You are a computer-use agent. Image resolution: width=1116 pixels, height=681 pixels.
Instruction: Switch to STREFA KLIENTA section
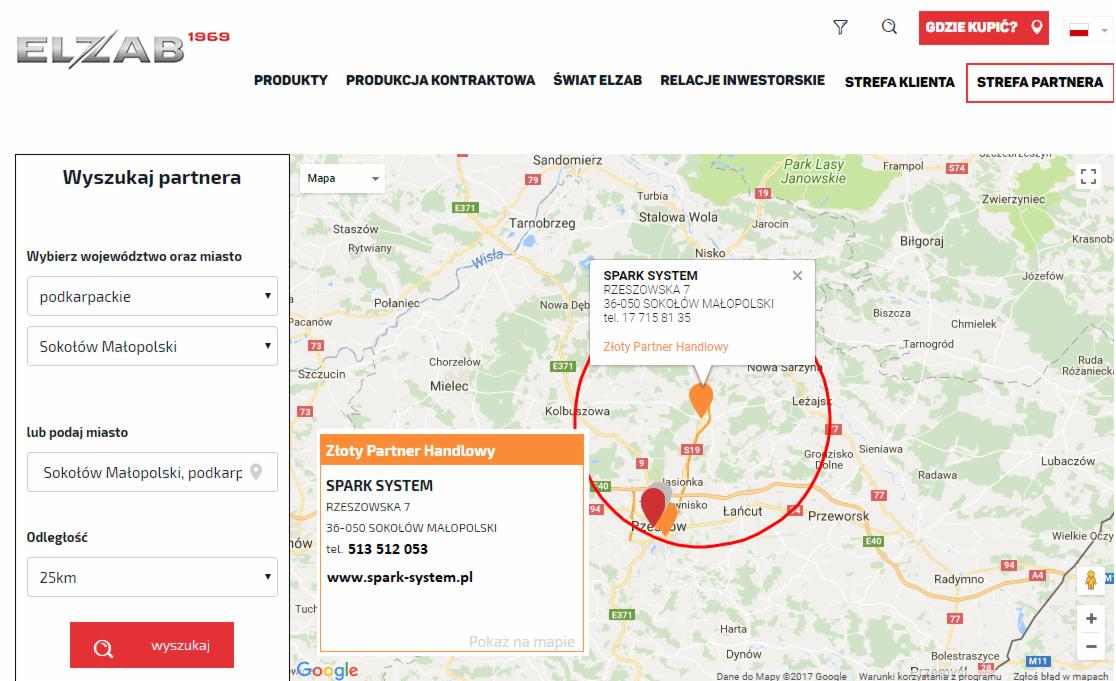pos(899,80)
